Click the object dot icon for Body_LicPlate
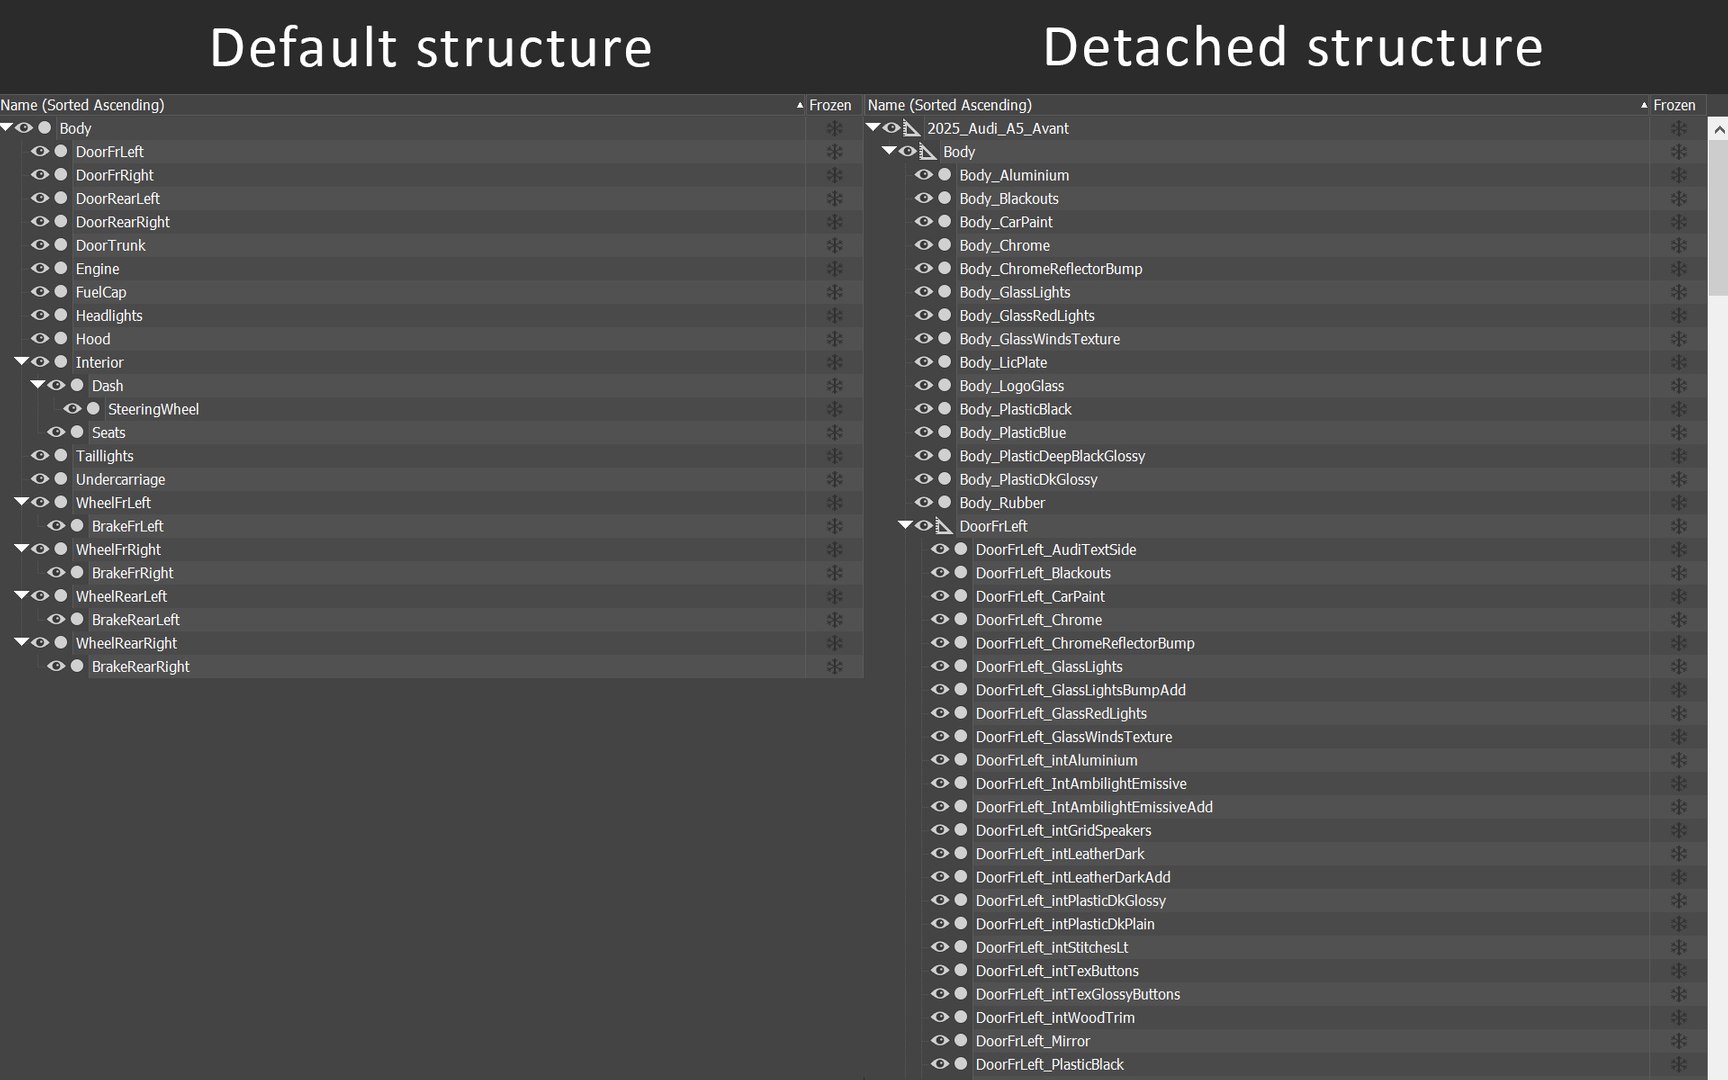Screen dimensions: 1728x1080 tap(944, 362)
